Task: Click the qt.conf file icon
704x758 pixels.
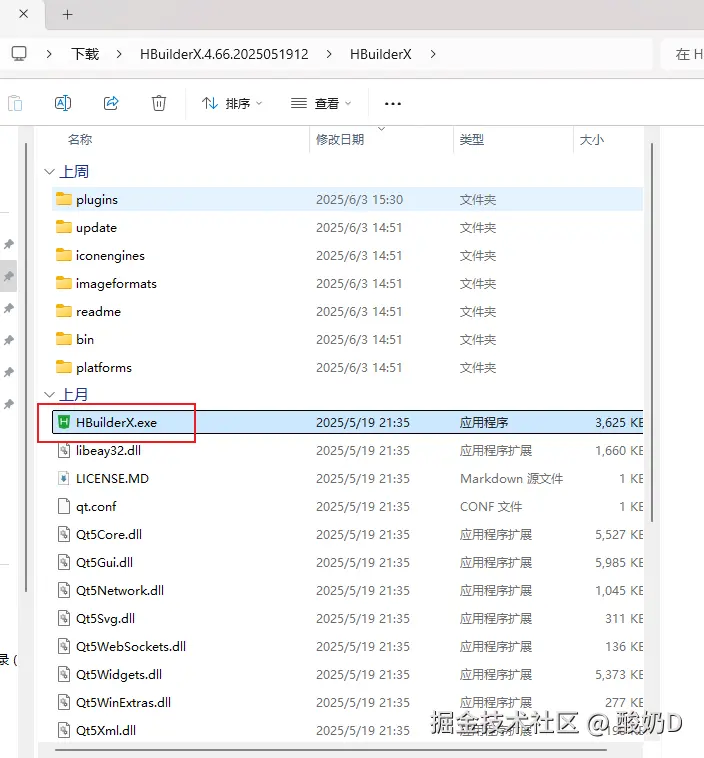Action: [x=64, y=507]
